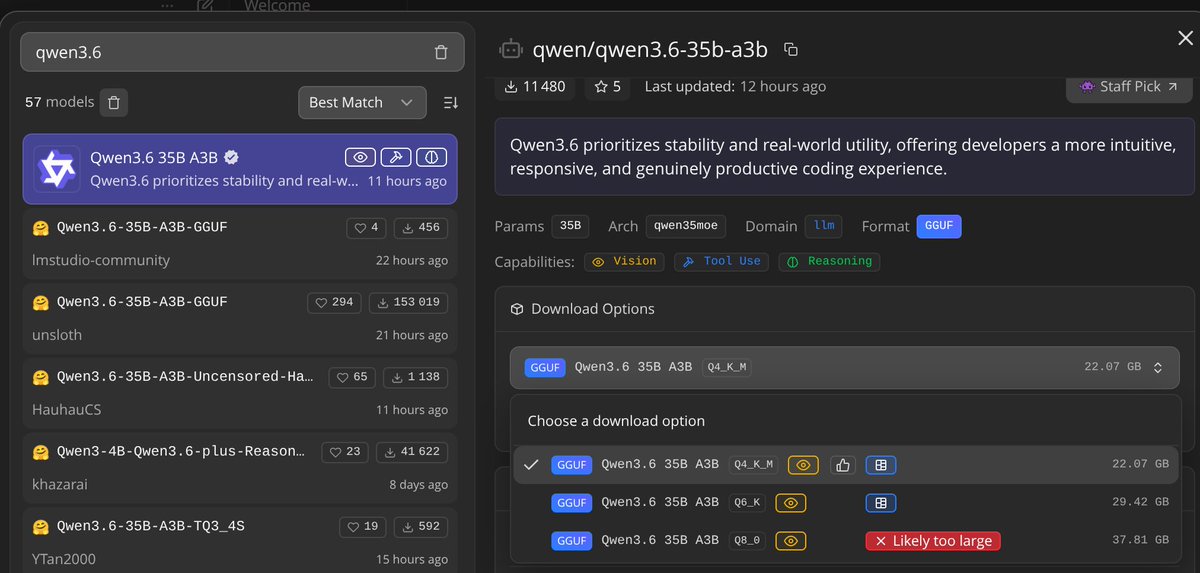Click the 57 models count label
This screenshot has height=573, width=1200.
click(x=59, y=102)
